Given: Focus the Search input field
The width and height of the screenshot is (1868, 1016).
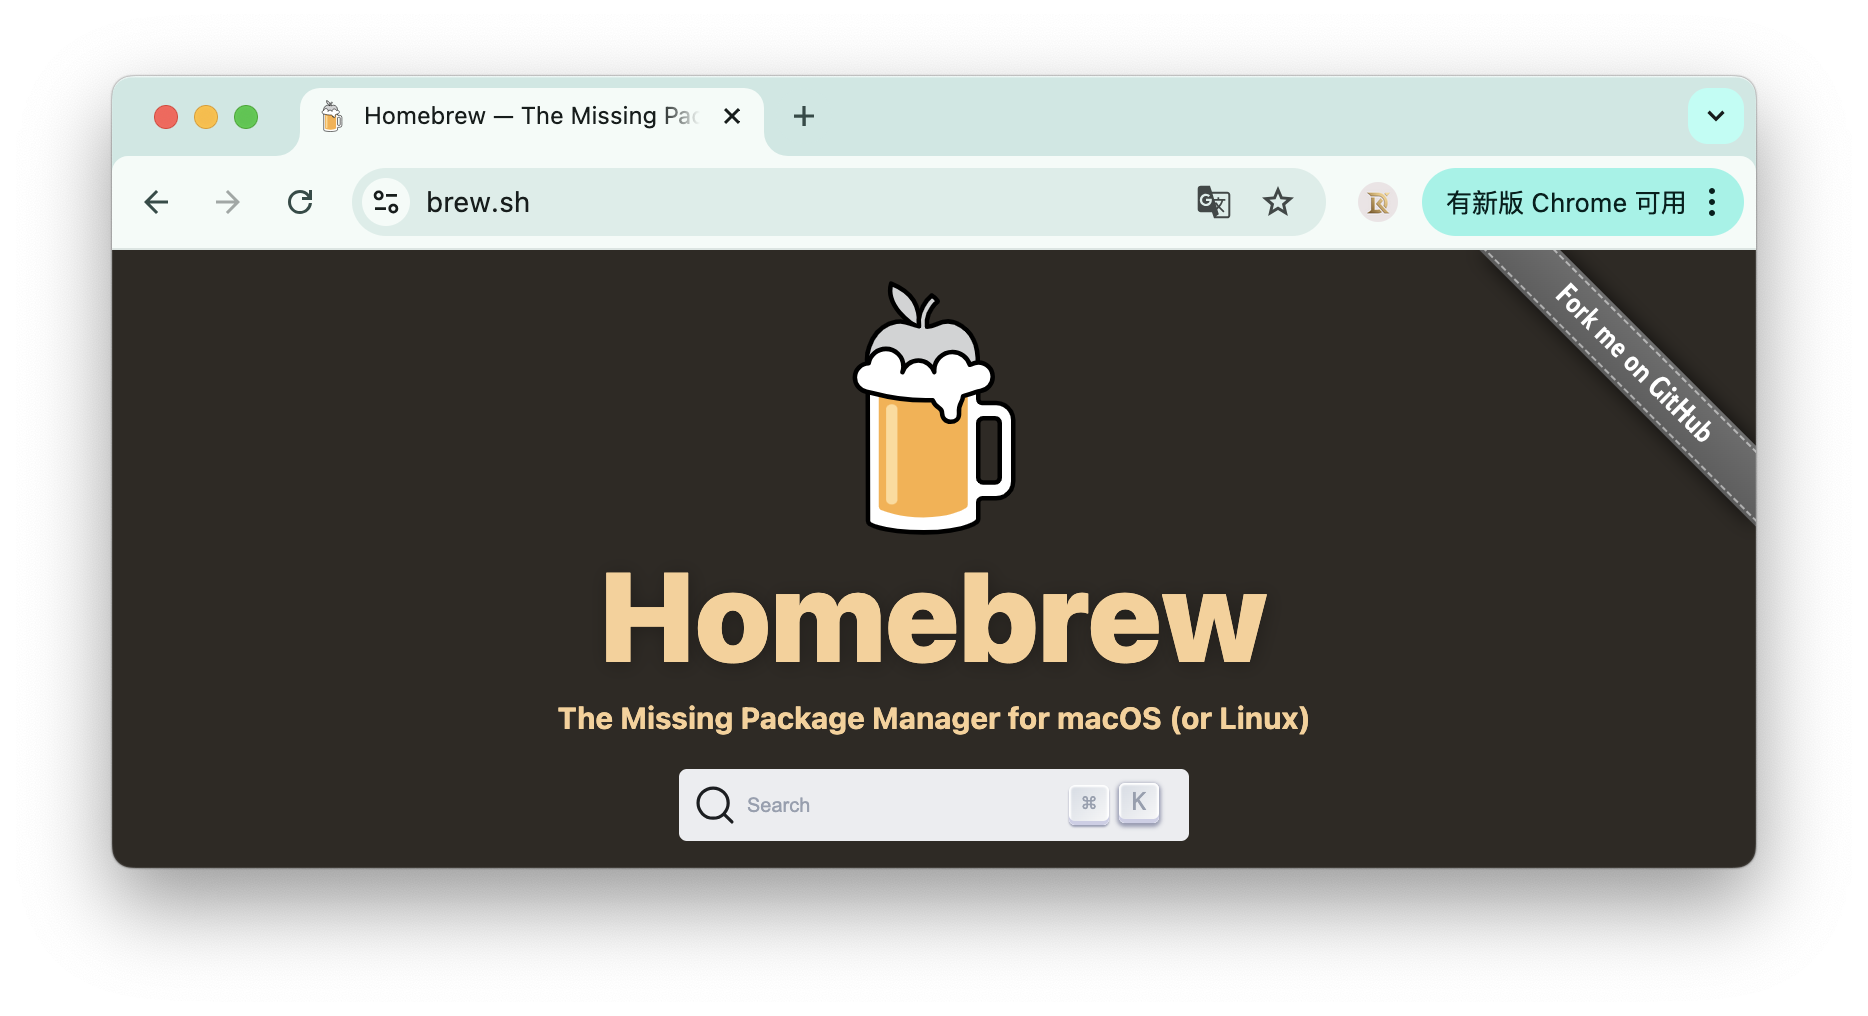Looking at the screenshot, I should [900, 805].
